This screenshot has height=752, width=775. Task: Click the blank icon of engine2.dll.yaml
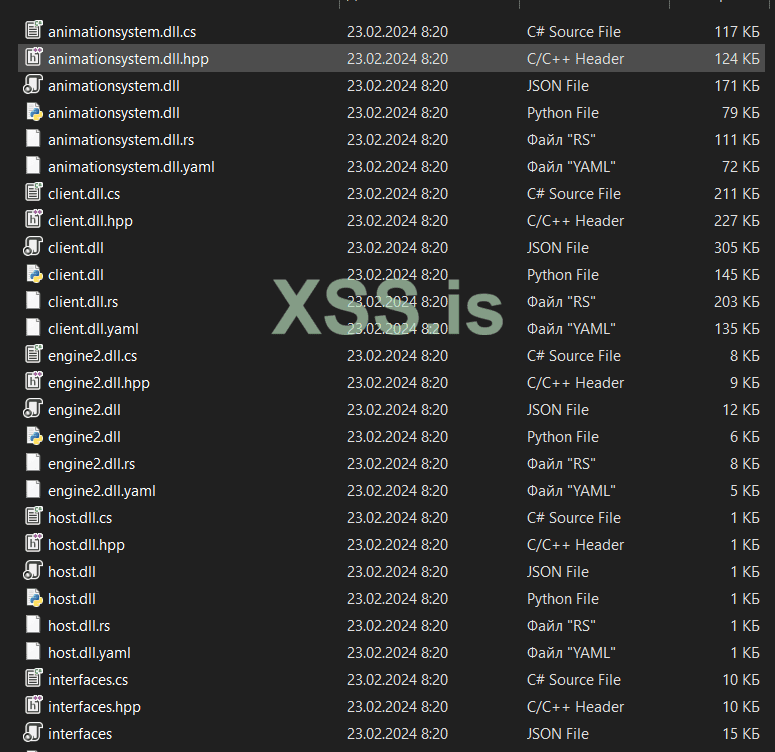(x=33, y=490)
